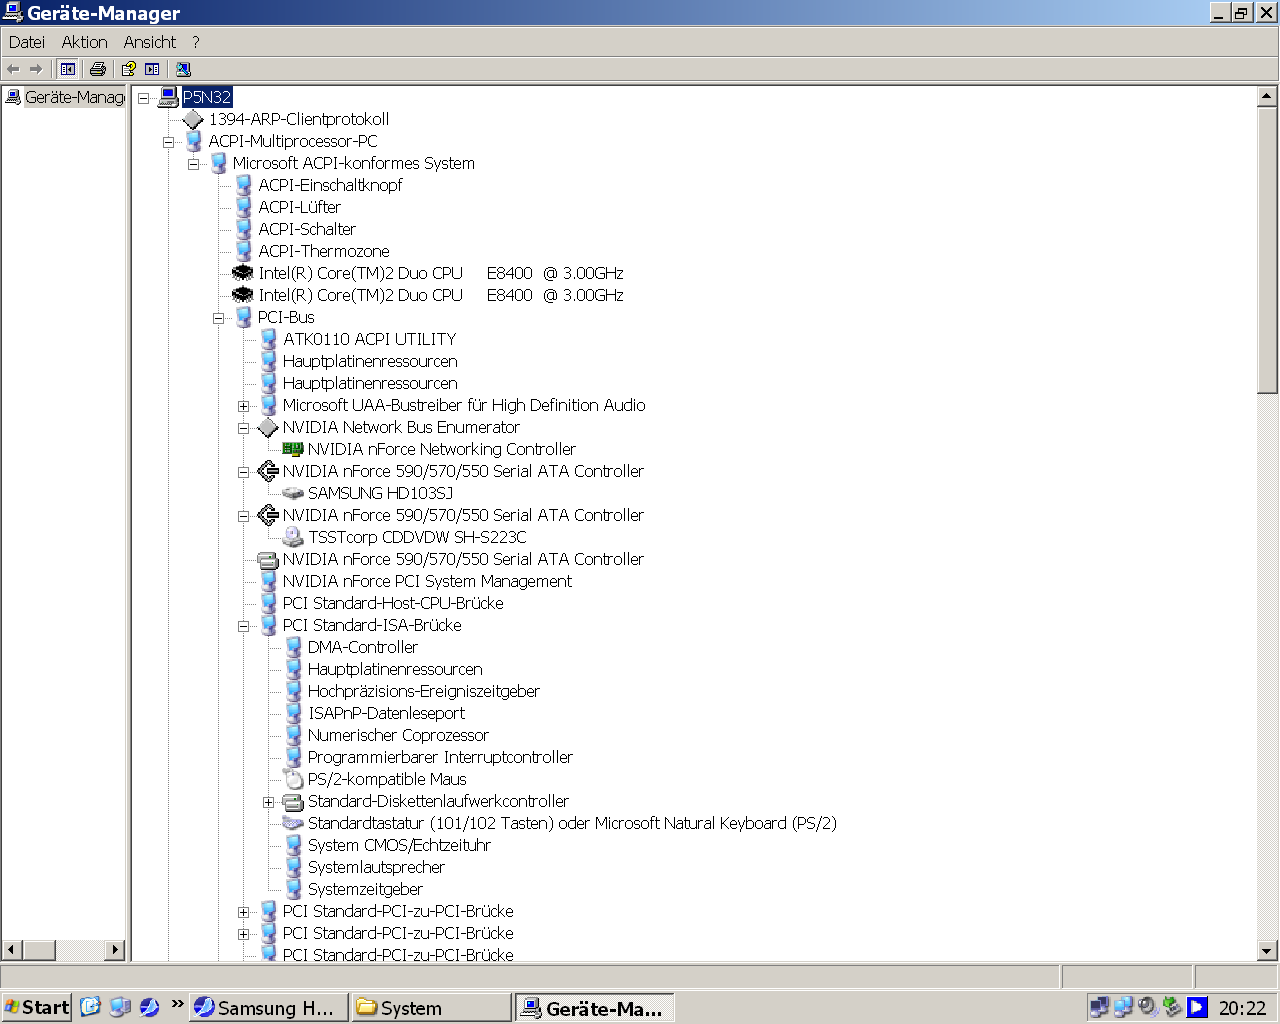
Task: Open the Datei menu
Action: pyautogui.click(x=26, y=42)
